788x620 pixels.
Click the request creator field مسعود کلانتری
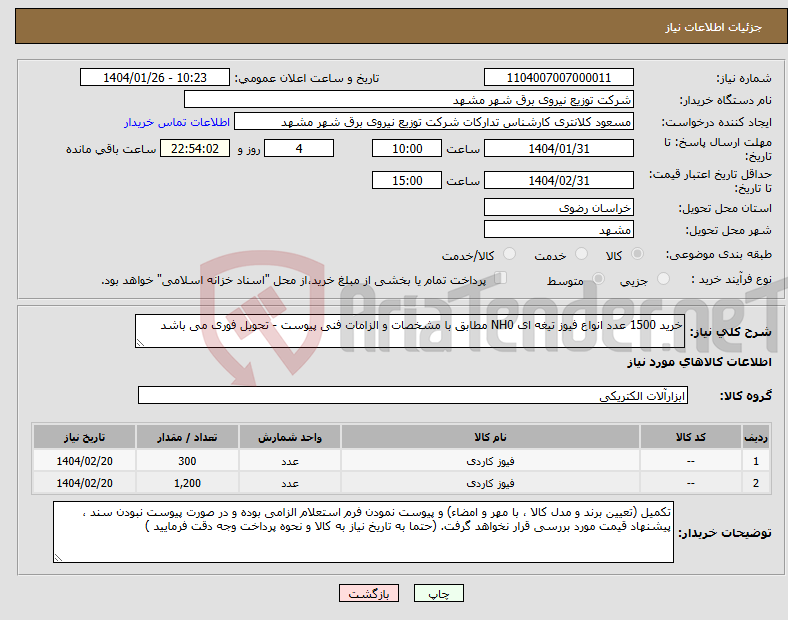point(434,122)
